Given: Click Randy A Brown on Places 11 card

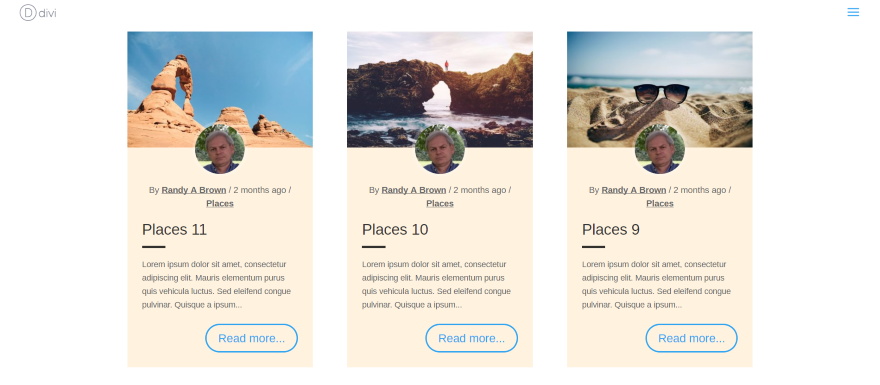Looking at the screenshot, I should tap(194, 190).
